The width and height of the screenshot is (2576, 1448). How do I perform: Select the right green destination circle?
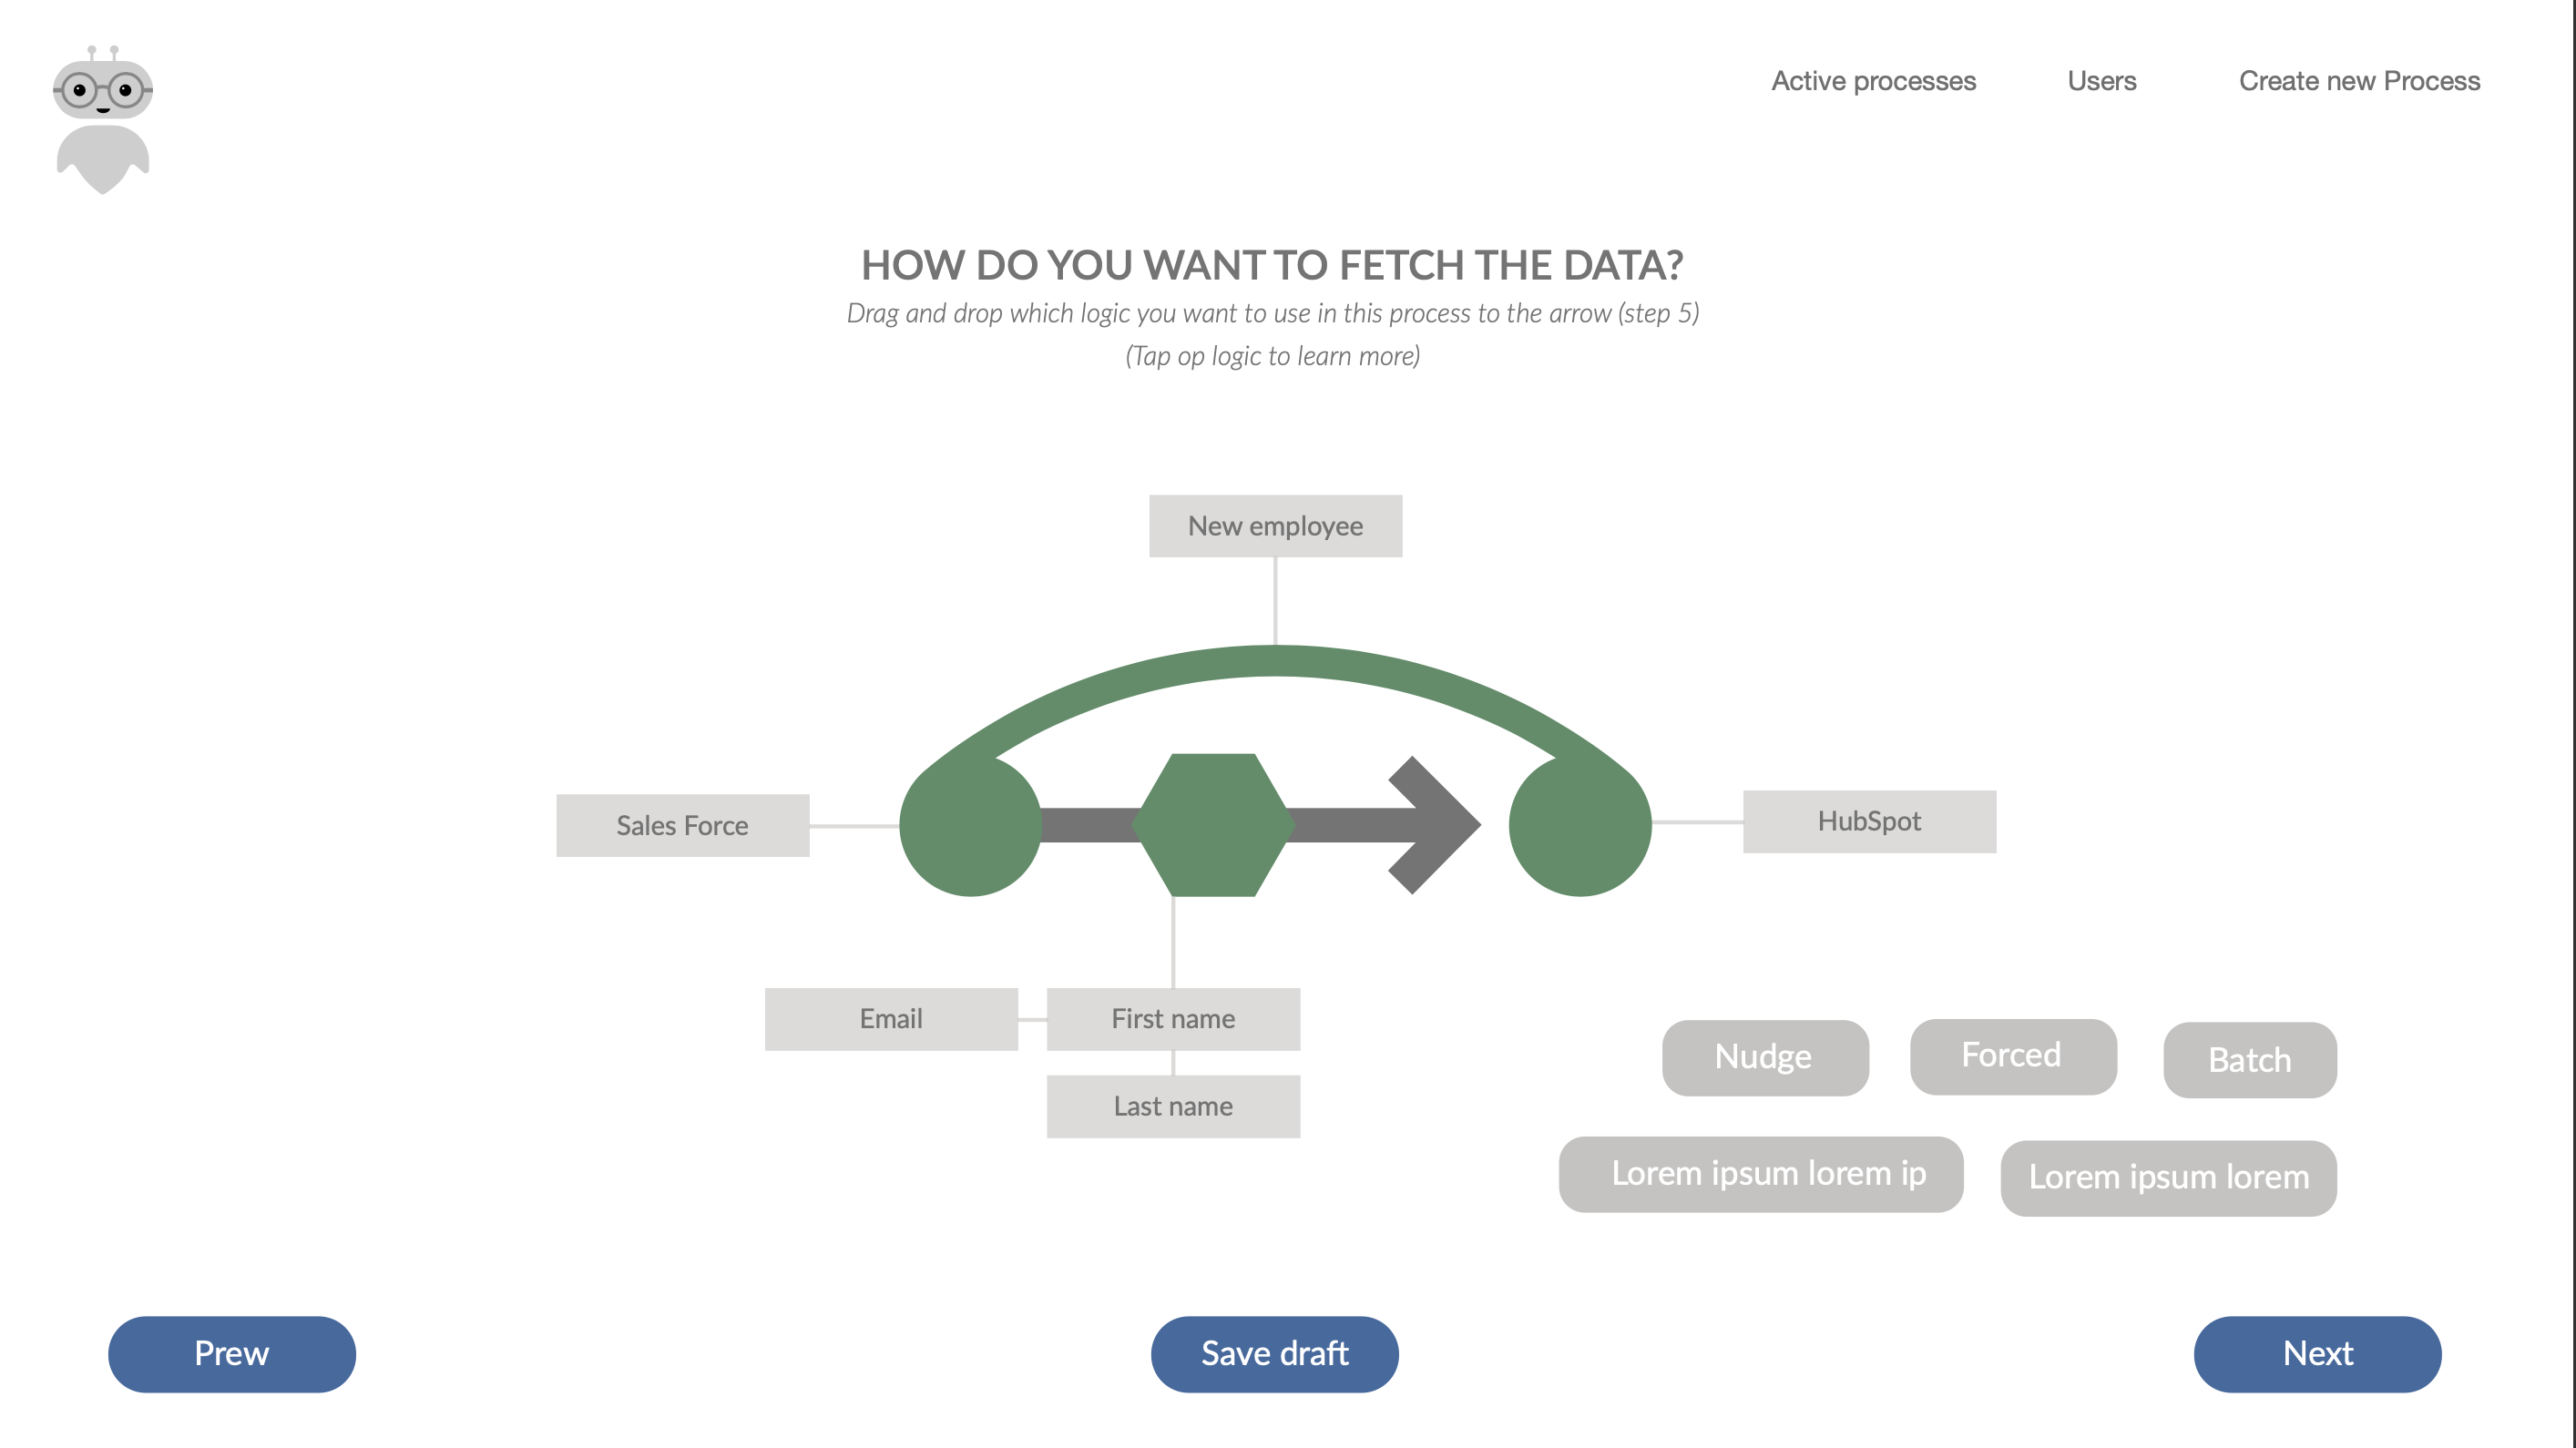pyautogui.click(x=1580, y=825)
